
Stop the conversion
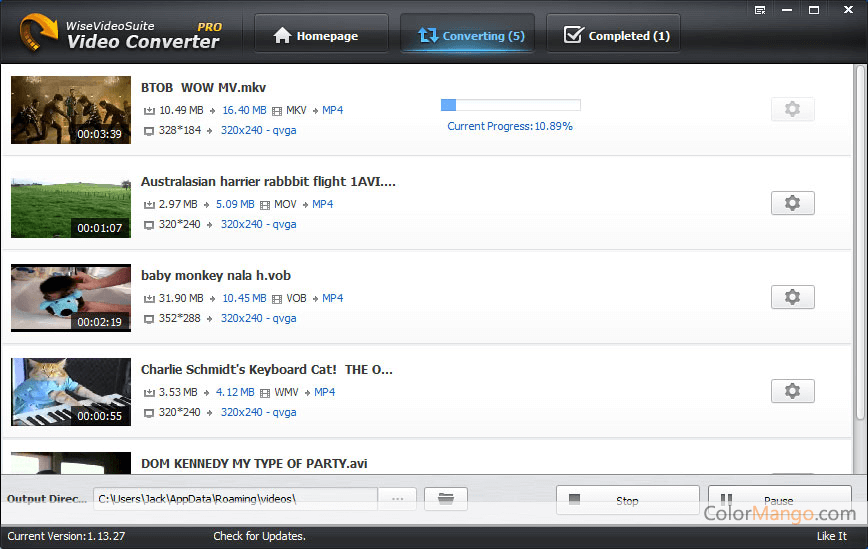coord(627,500)
